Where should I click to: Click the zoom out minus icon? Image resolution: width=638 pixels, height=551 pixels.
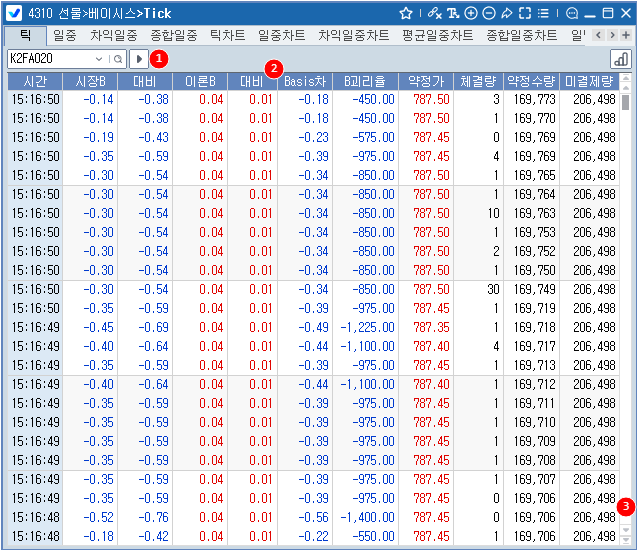coord(489,14)
